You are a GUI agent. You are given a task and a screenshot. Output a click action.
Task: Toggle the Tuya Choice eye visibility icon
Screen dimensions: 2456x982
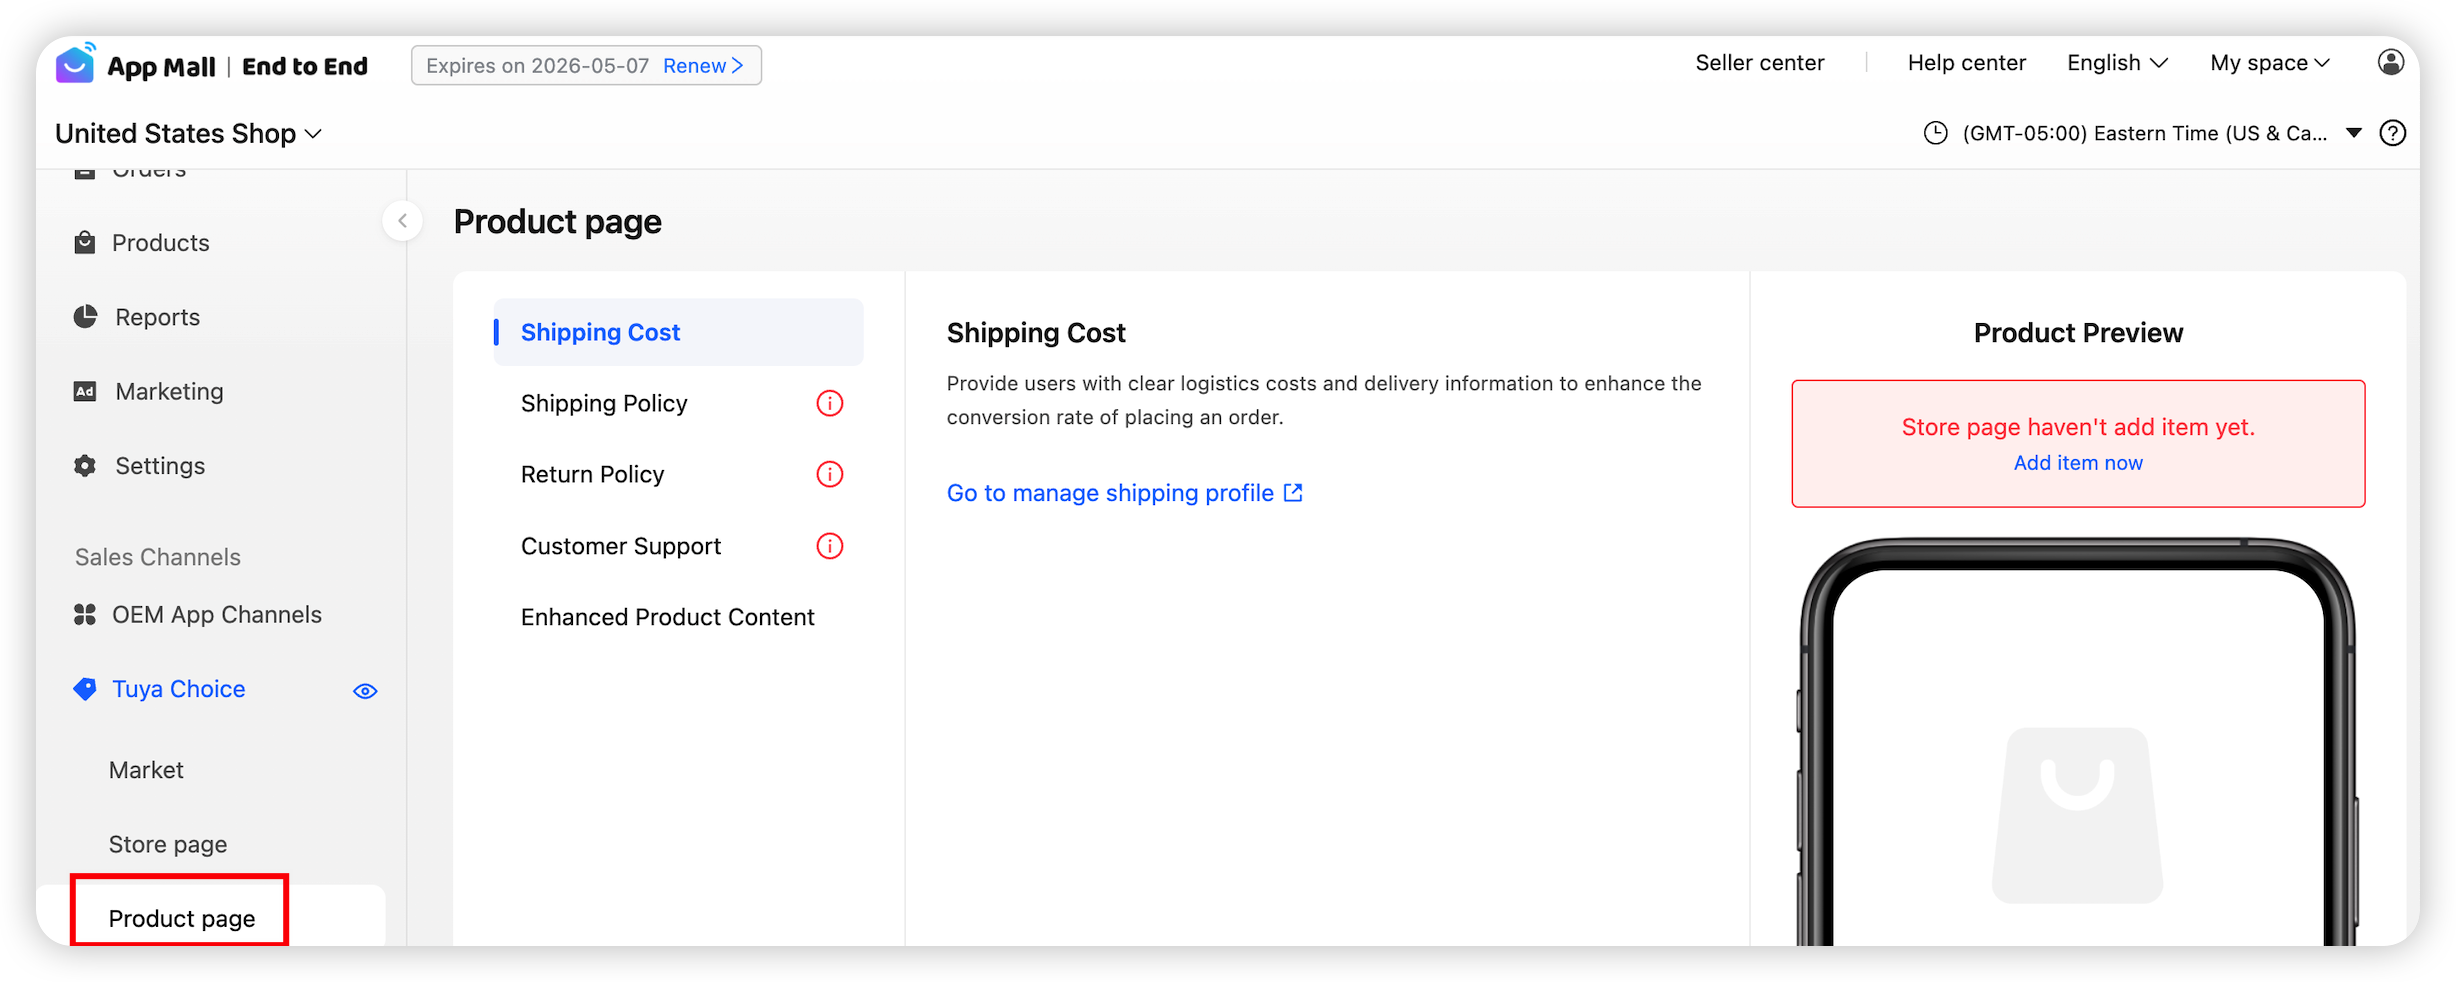point(365,691)
